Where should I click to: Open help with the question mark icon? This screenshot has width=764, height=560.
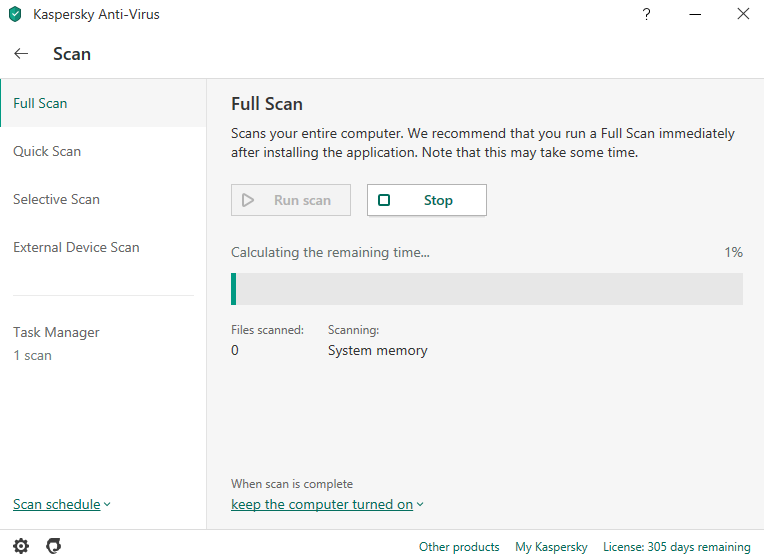(x=647, y=15)
